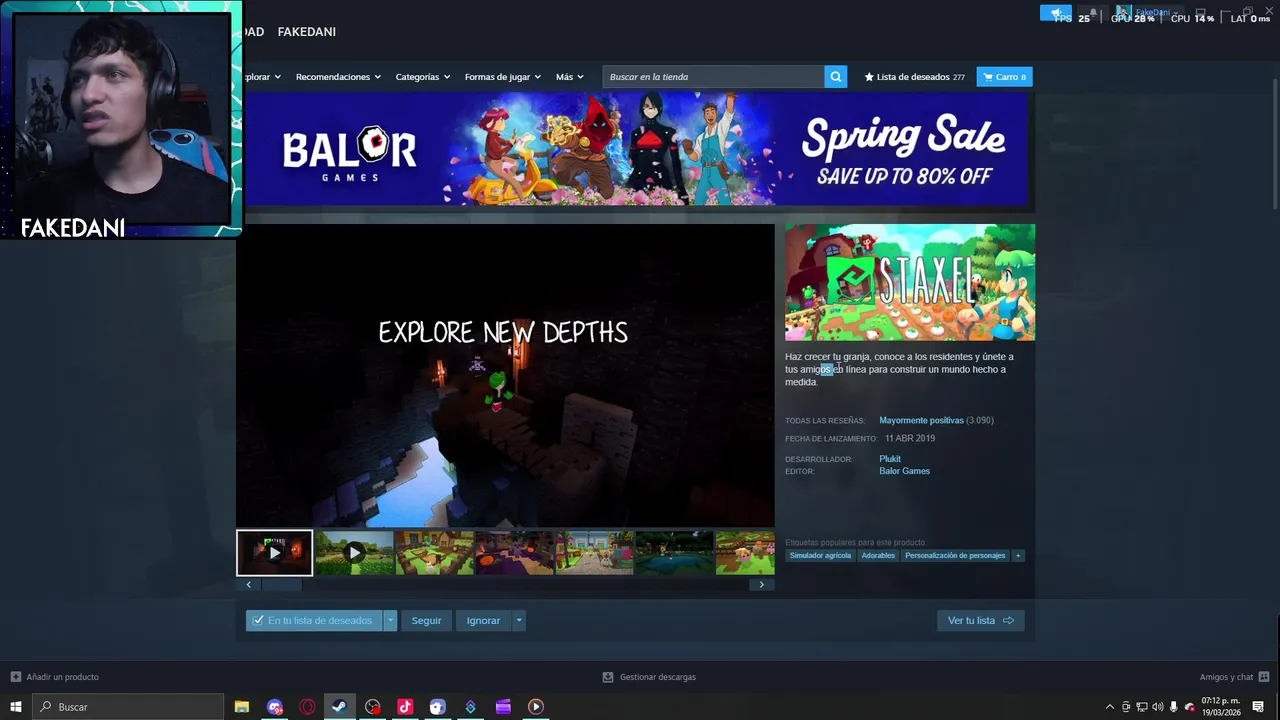
Task: Open Steam from the Windows taskbar
Action: click(340, 707)
